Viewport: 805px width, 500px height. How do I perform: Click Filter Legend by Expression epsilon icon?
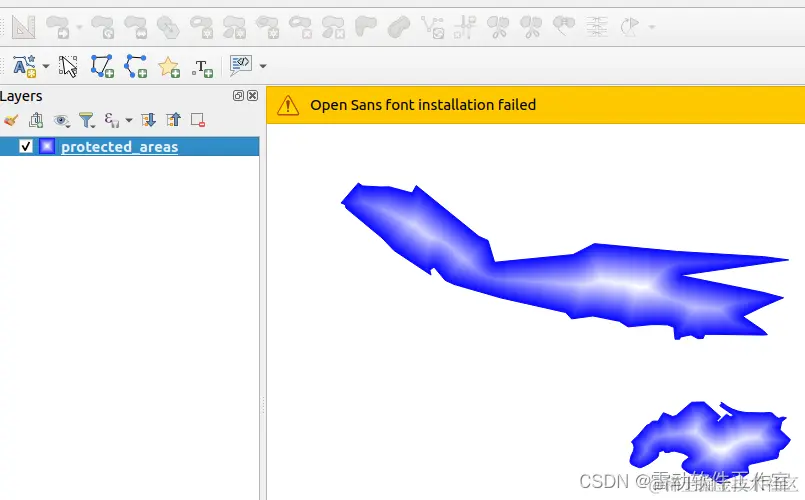[x=111, y=120]
